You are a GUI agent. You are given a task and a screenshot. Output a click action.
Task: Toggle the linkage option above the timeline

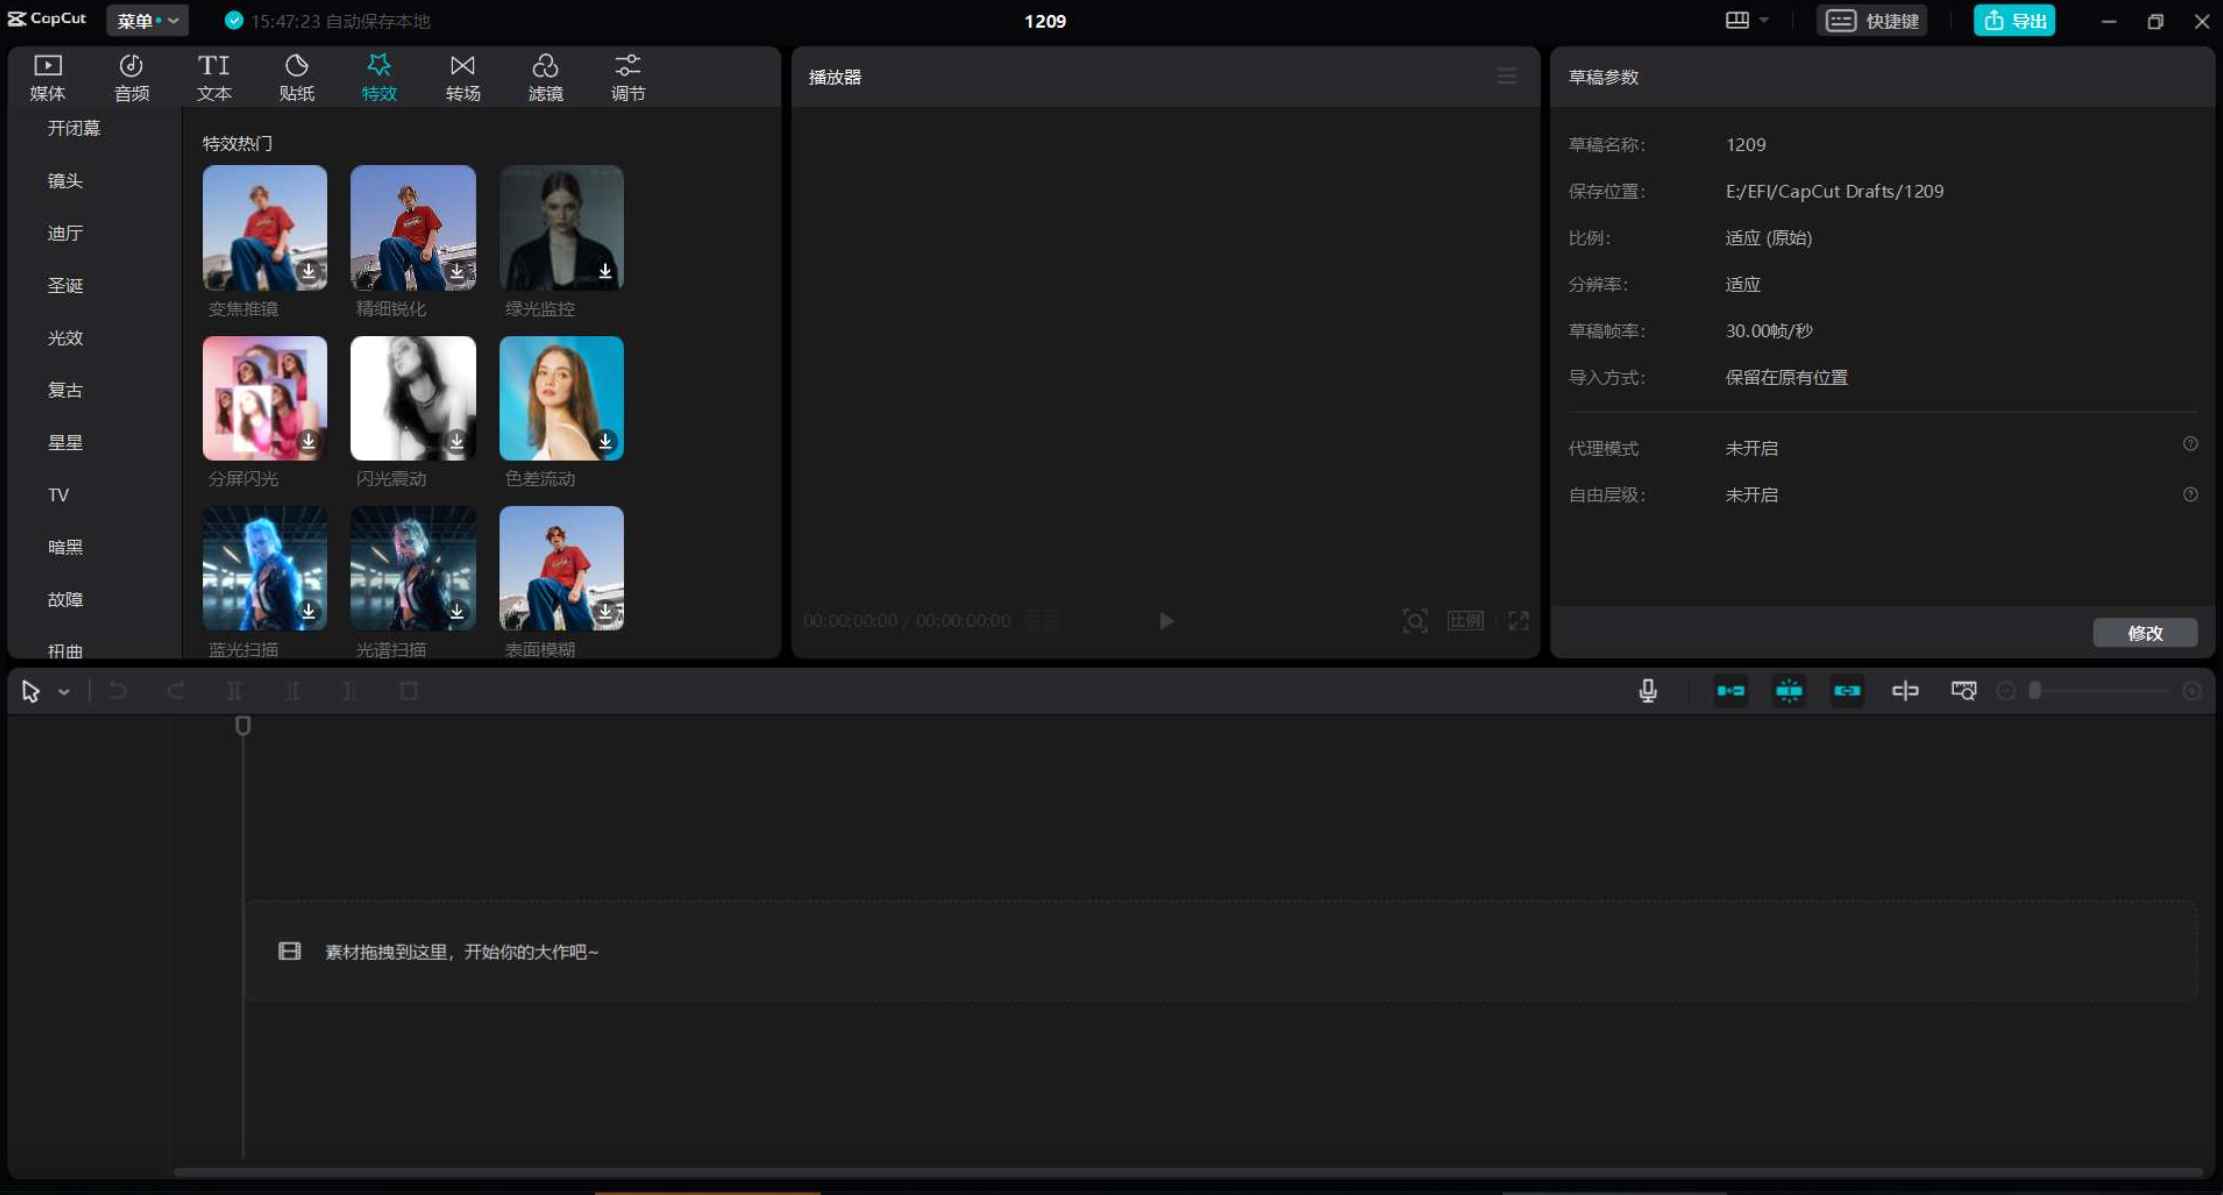(1846, 690)
